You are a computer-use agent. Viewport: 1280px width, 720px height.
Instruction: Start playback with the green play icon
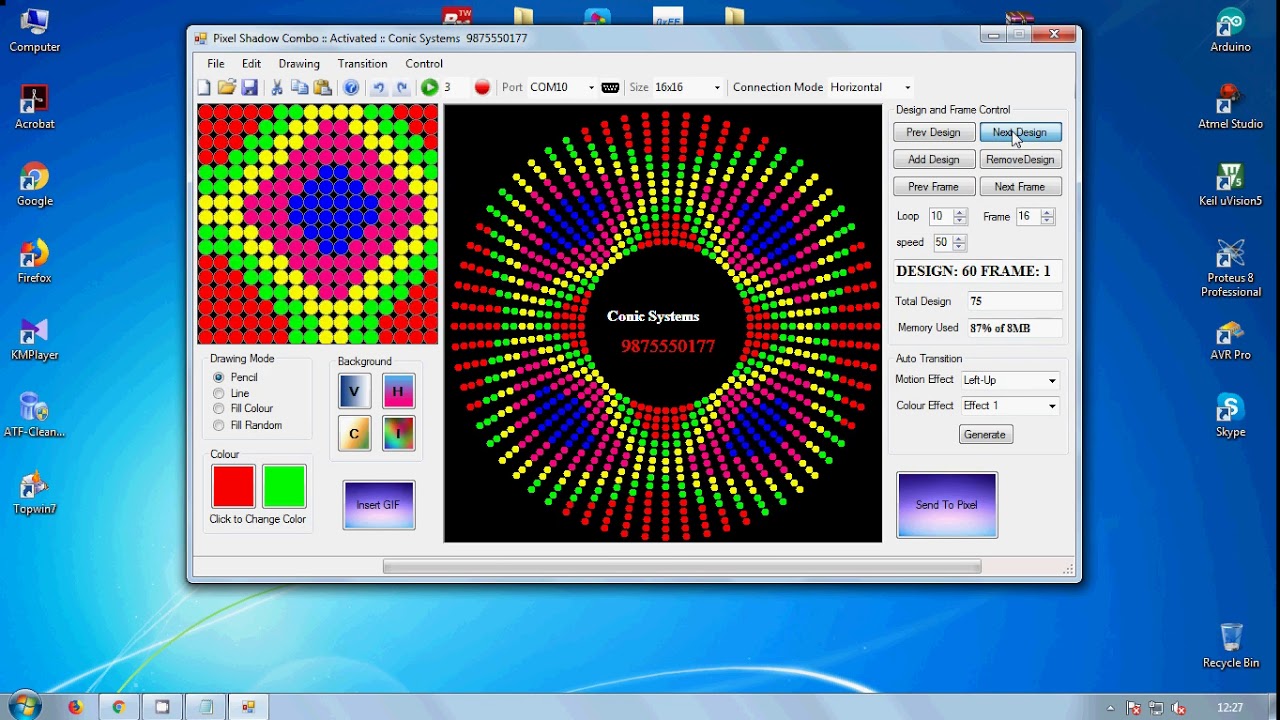pos(429,87)
